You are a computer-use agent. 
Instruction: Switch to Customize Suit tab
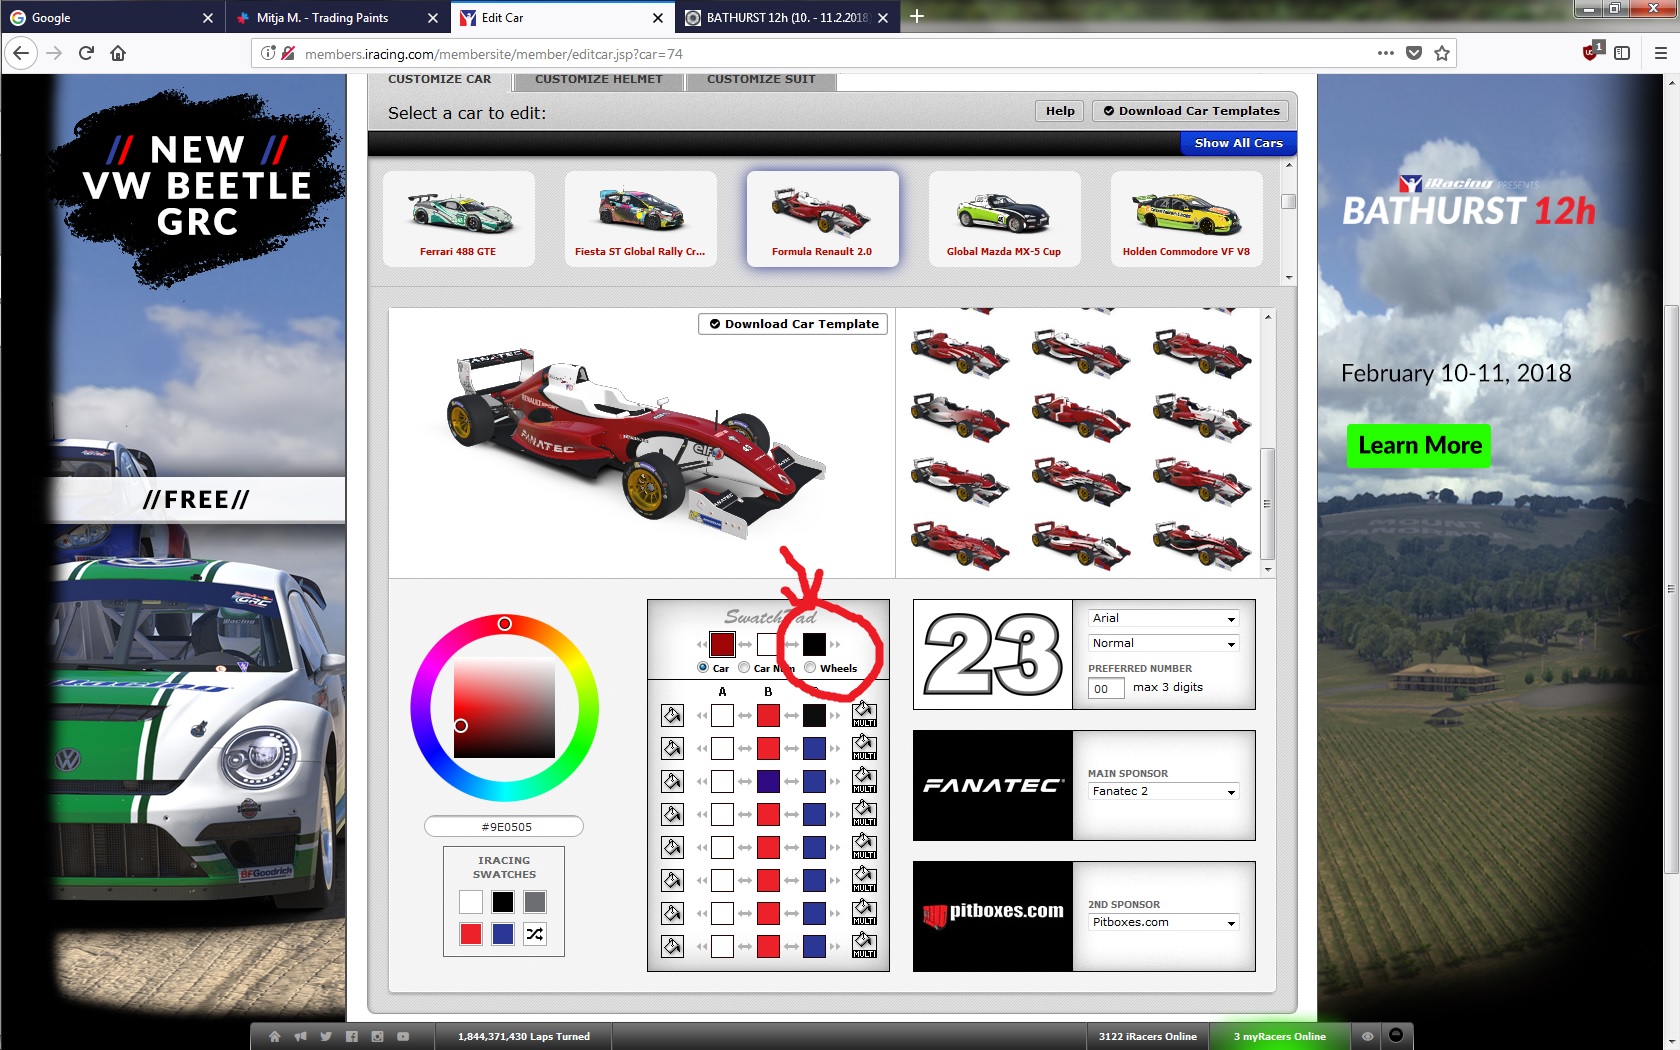[x=761, y=80]
